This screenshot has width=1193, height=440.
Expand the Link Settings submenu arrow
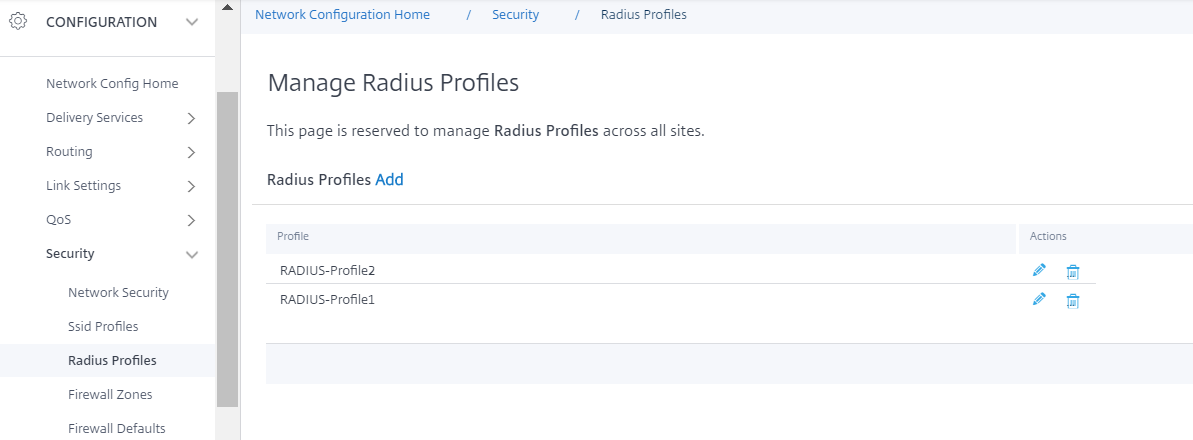191,187
